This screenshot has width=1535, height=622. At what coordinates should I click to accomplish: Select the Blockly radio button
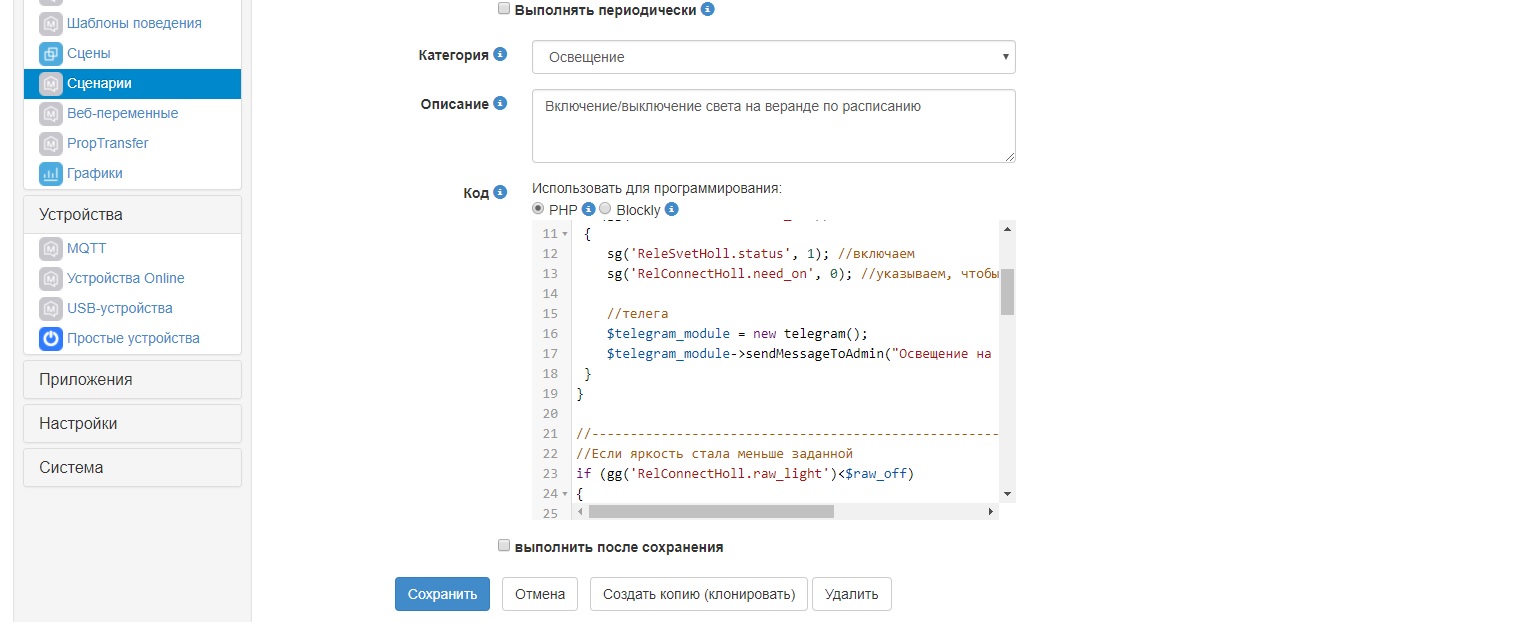coord(605,210)
